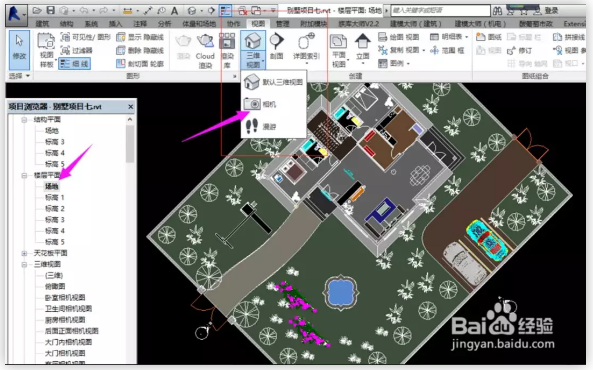This screenshot has height=370, width=593.
Task: Click the 三维视图 (3D View) house icon
Action: (x=253, y=40)
